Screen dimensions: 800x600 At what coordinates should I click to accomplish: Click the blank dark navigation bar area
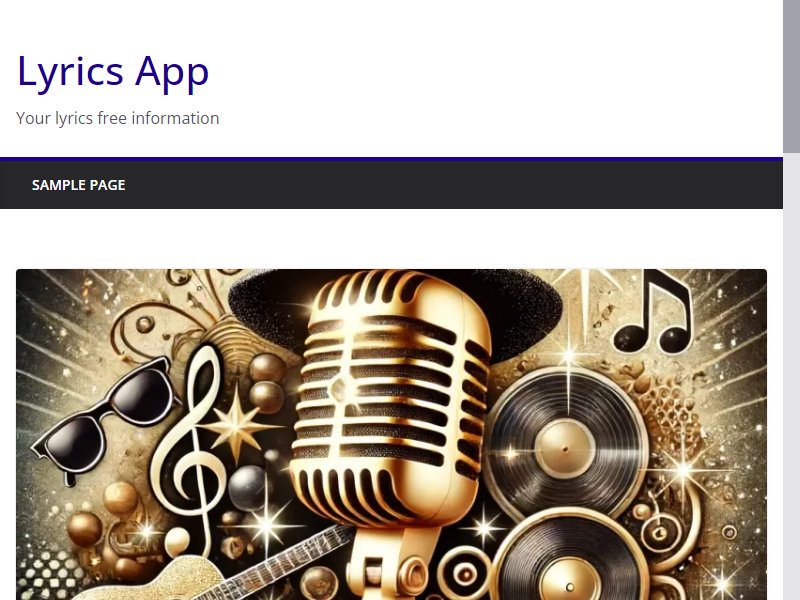(454, 185)
